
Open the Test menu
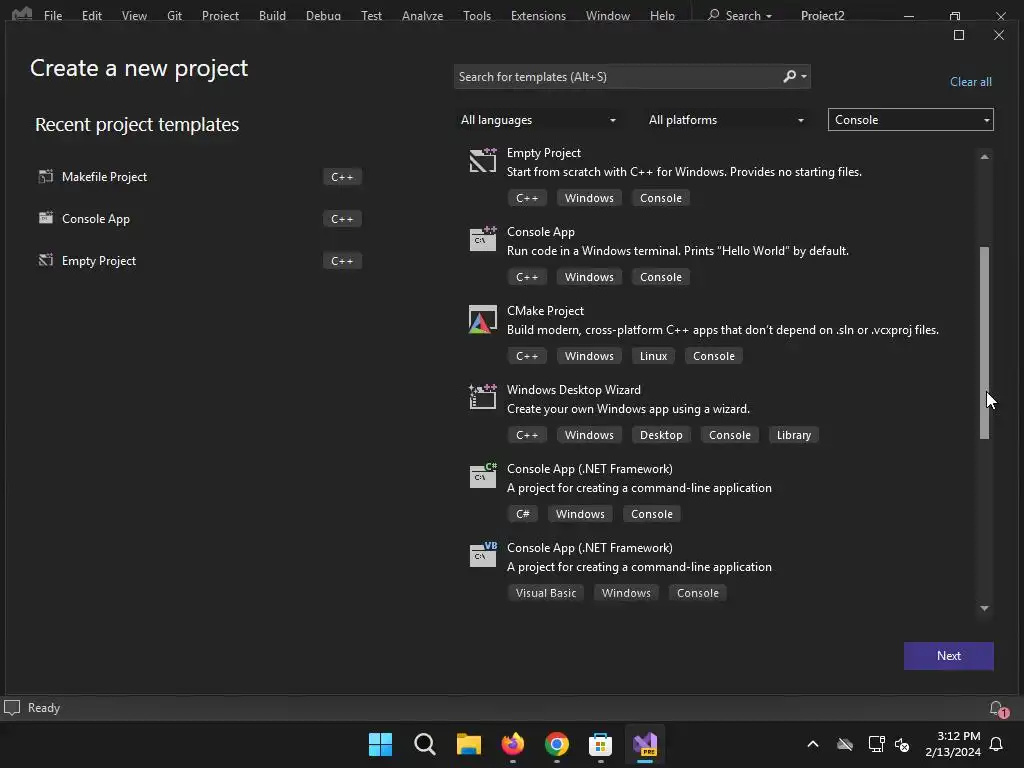(371, 15)
